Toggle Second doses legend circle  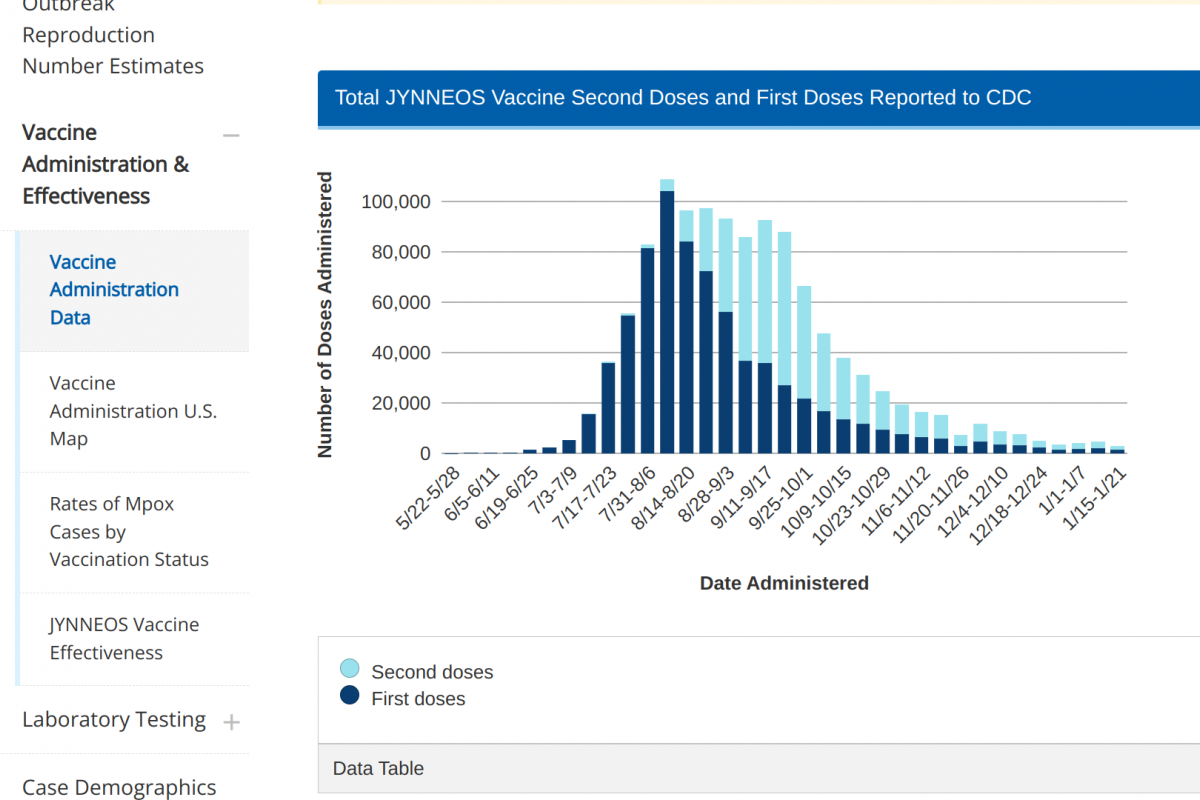(349, 669)
